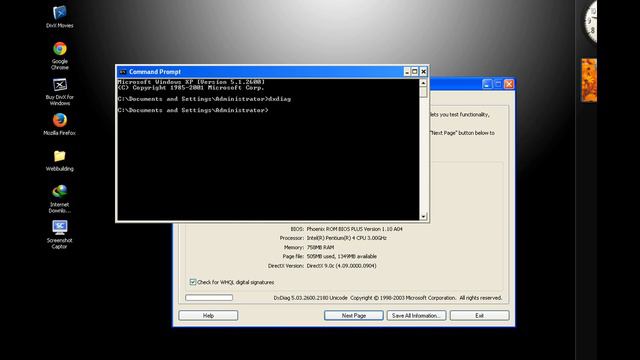This screenshot has height=360, width=640.
Task: Click the orange picture gadget thumbnail
Action: (x=589, y=80)
